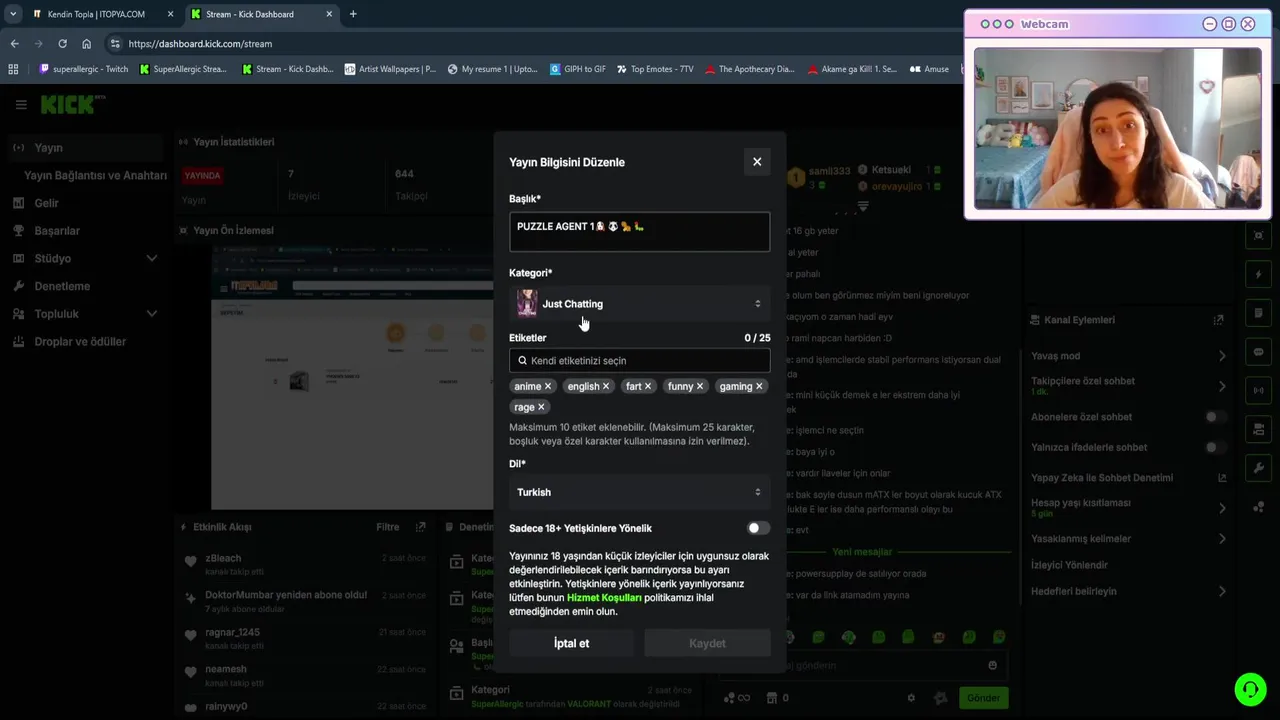Open Top Emotes - 7TV bookmark

[x=655, y=69]
